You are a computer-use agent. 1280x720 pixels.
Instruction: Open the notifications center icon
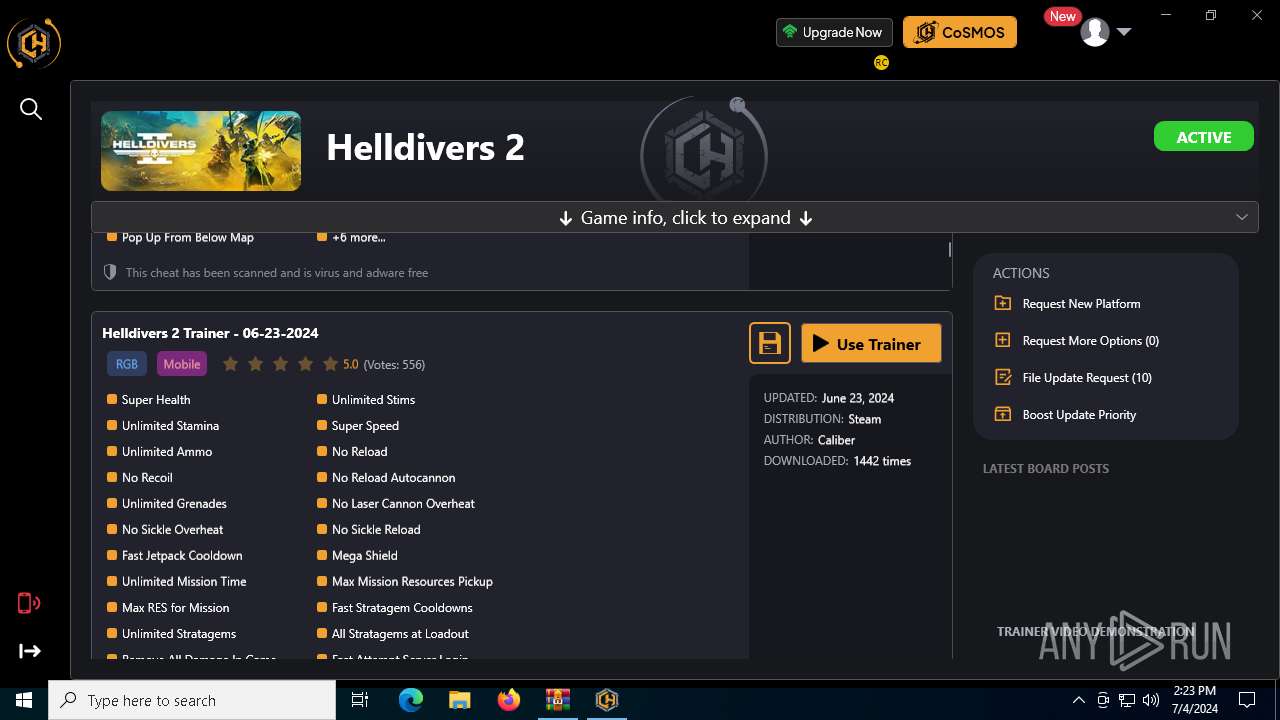pos(1247,700)
